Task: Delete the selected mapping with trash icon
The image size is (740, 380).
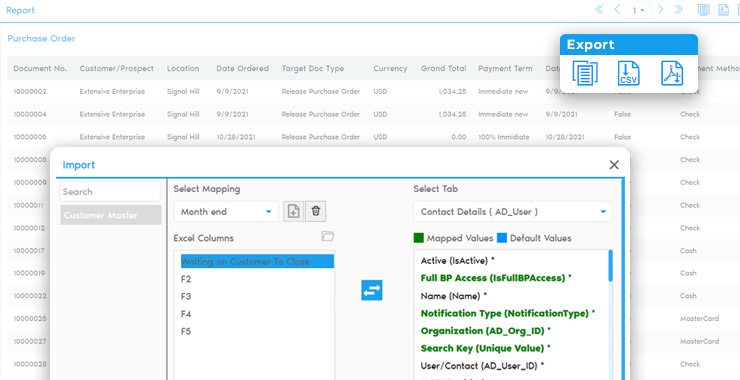Action: [x=316, y=211]
